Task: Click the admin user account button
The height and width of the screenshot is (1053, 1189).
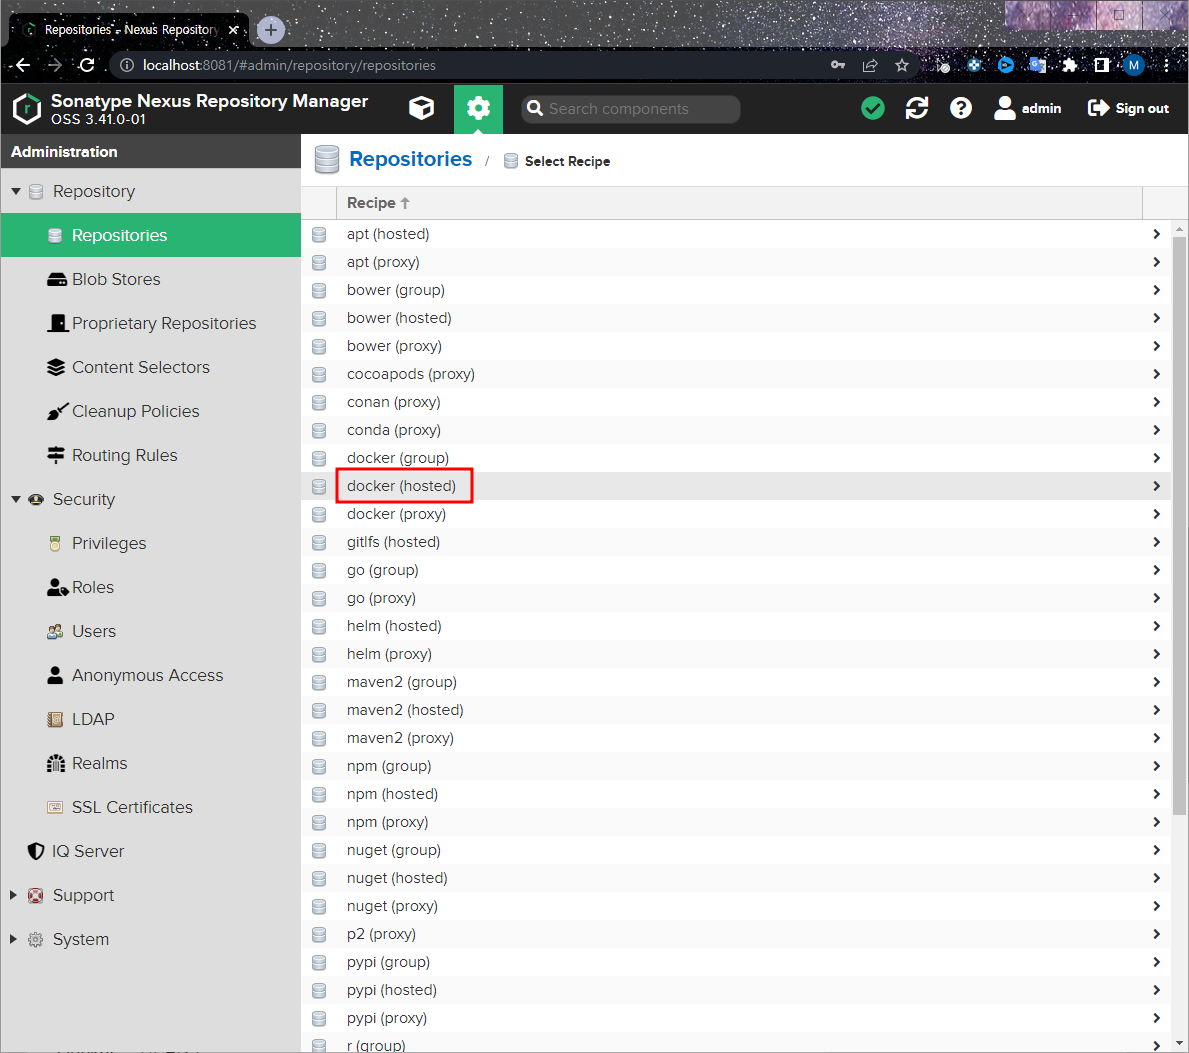Action: 1027,108
